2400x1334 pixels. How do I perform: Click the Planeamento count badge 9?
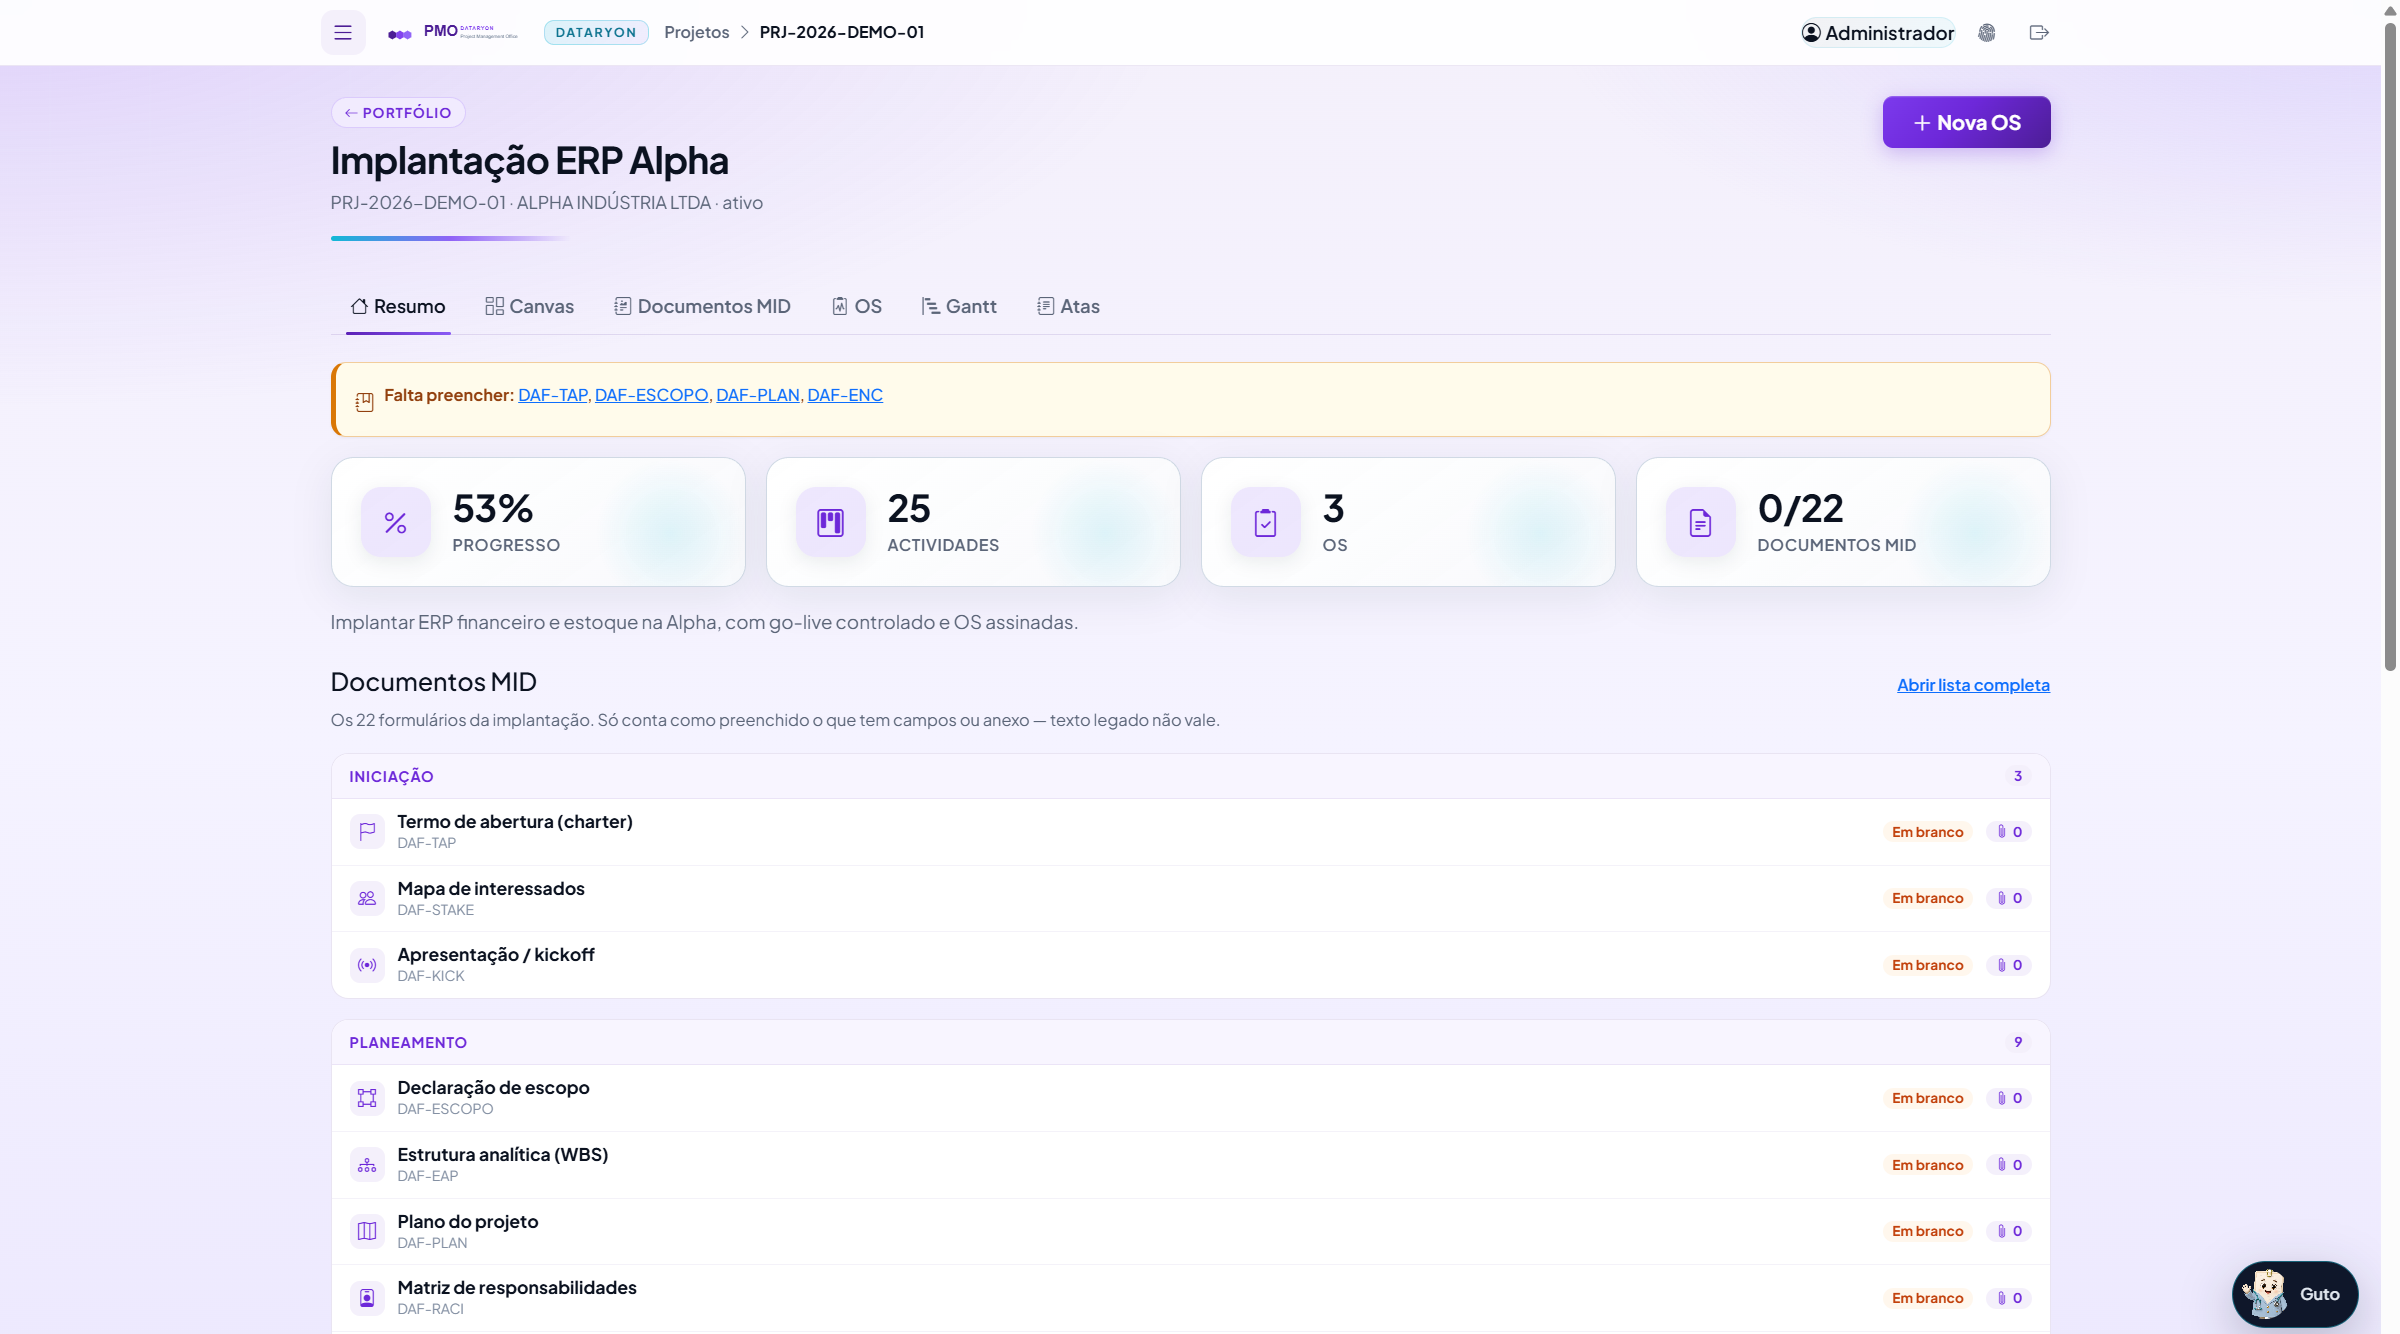[x=2018, y=1042]
